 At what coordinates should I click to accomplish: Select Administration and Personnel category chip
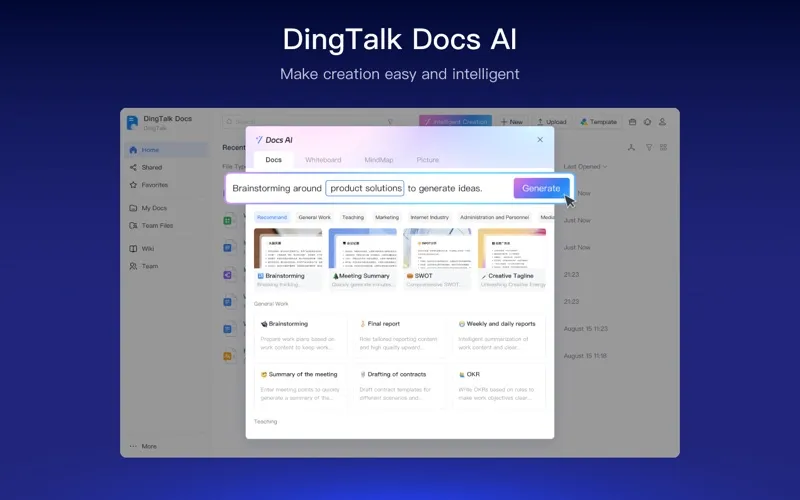pos(494,217)
